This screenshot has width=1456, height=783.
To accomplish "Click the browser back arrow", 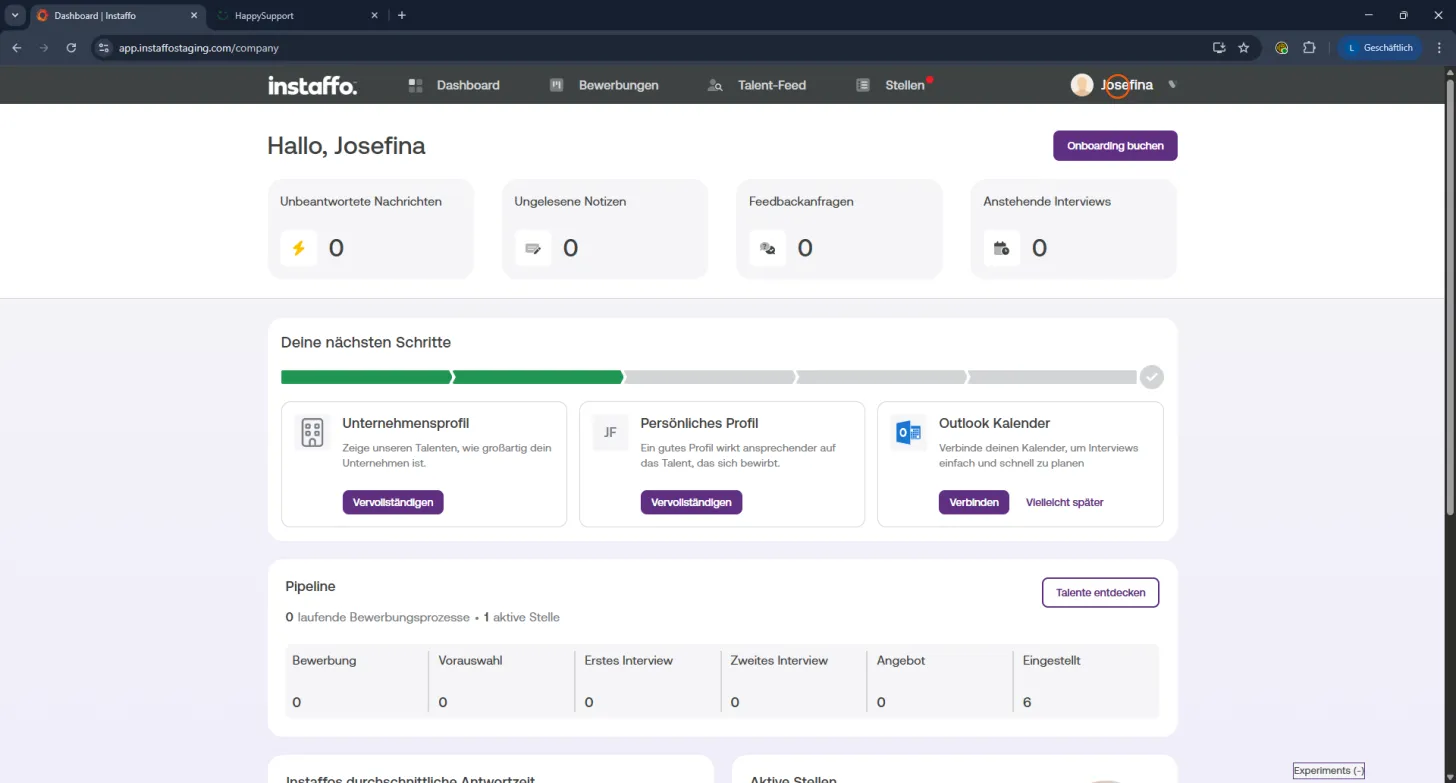I will click(17, 47).
